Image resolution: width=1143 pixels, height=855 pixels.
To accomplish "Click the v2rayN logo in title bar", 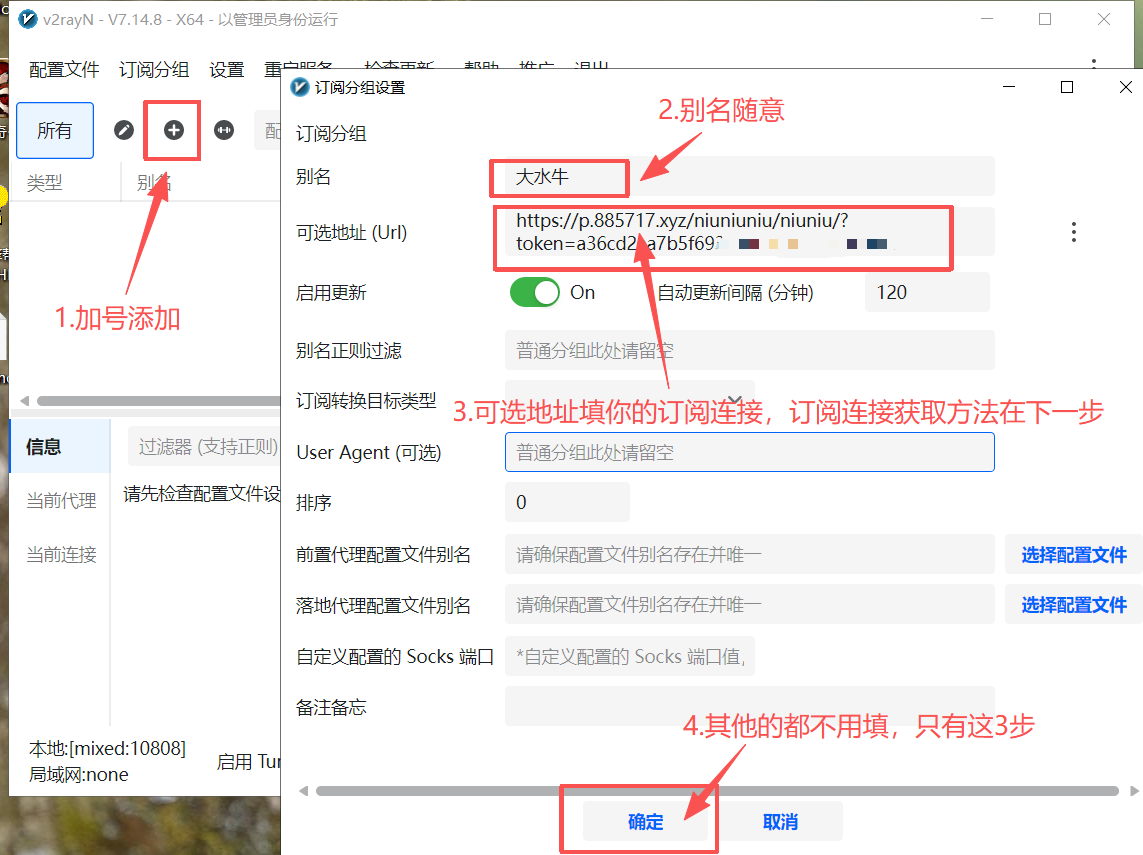I will [x=27, y=19].
